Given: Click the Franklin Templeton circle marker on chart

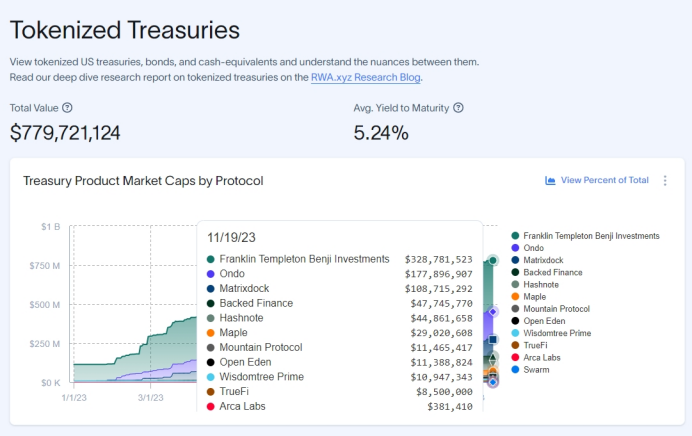Looking at the screenshot, I should [492, 261].
